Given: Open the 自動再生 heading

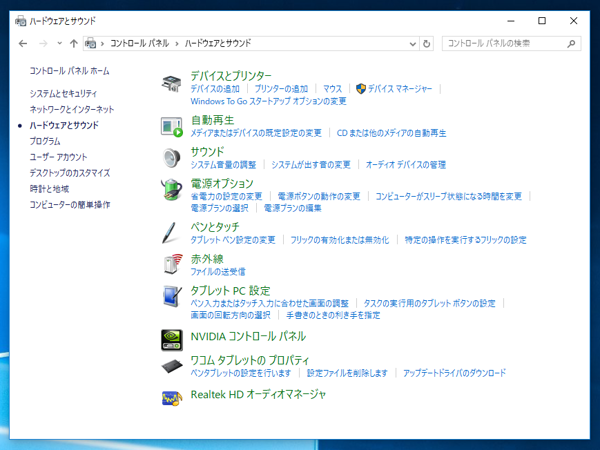Looking at the screenshot, I should click(212, 120).
